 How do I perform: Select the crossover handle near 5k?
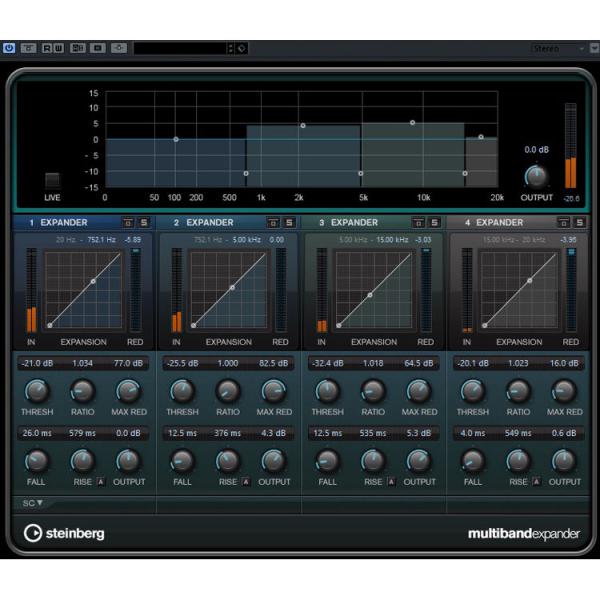point(360,173)
